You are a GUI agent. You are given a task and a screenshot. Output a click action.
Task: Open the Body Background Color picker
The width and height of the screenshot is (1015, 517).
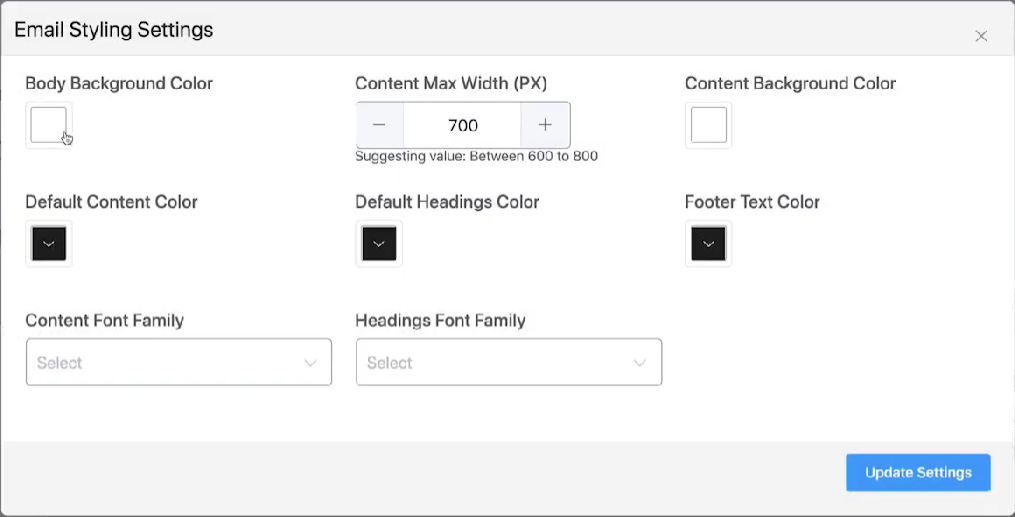pyautogui.click(x=48, y=125)
